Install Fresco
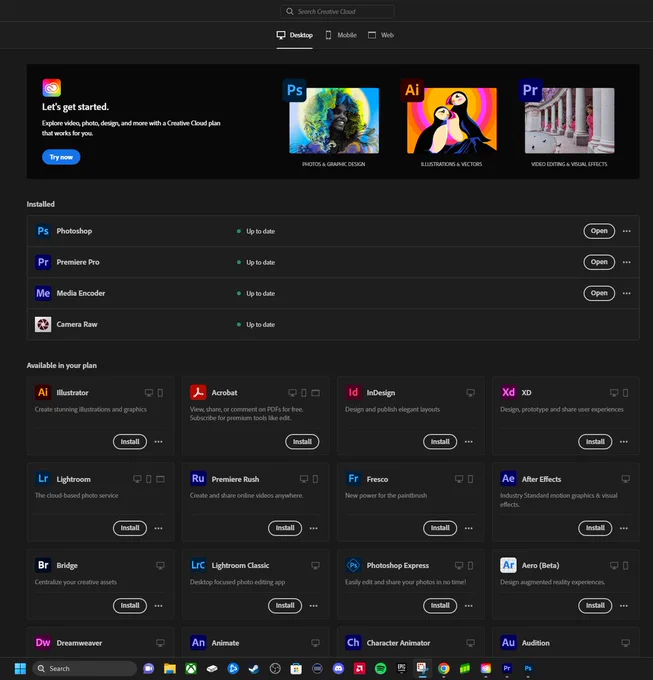The image size is (653, 680). click(x=440, y=528)
